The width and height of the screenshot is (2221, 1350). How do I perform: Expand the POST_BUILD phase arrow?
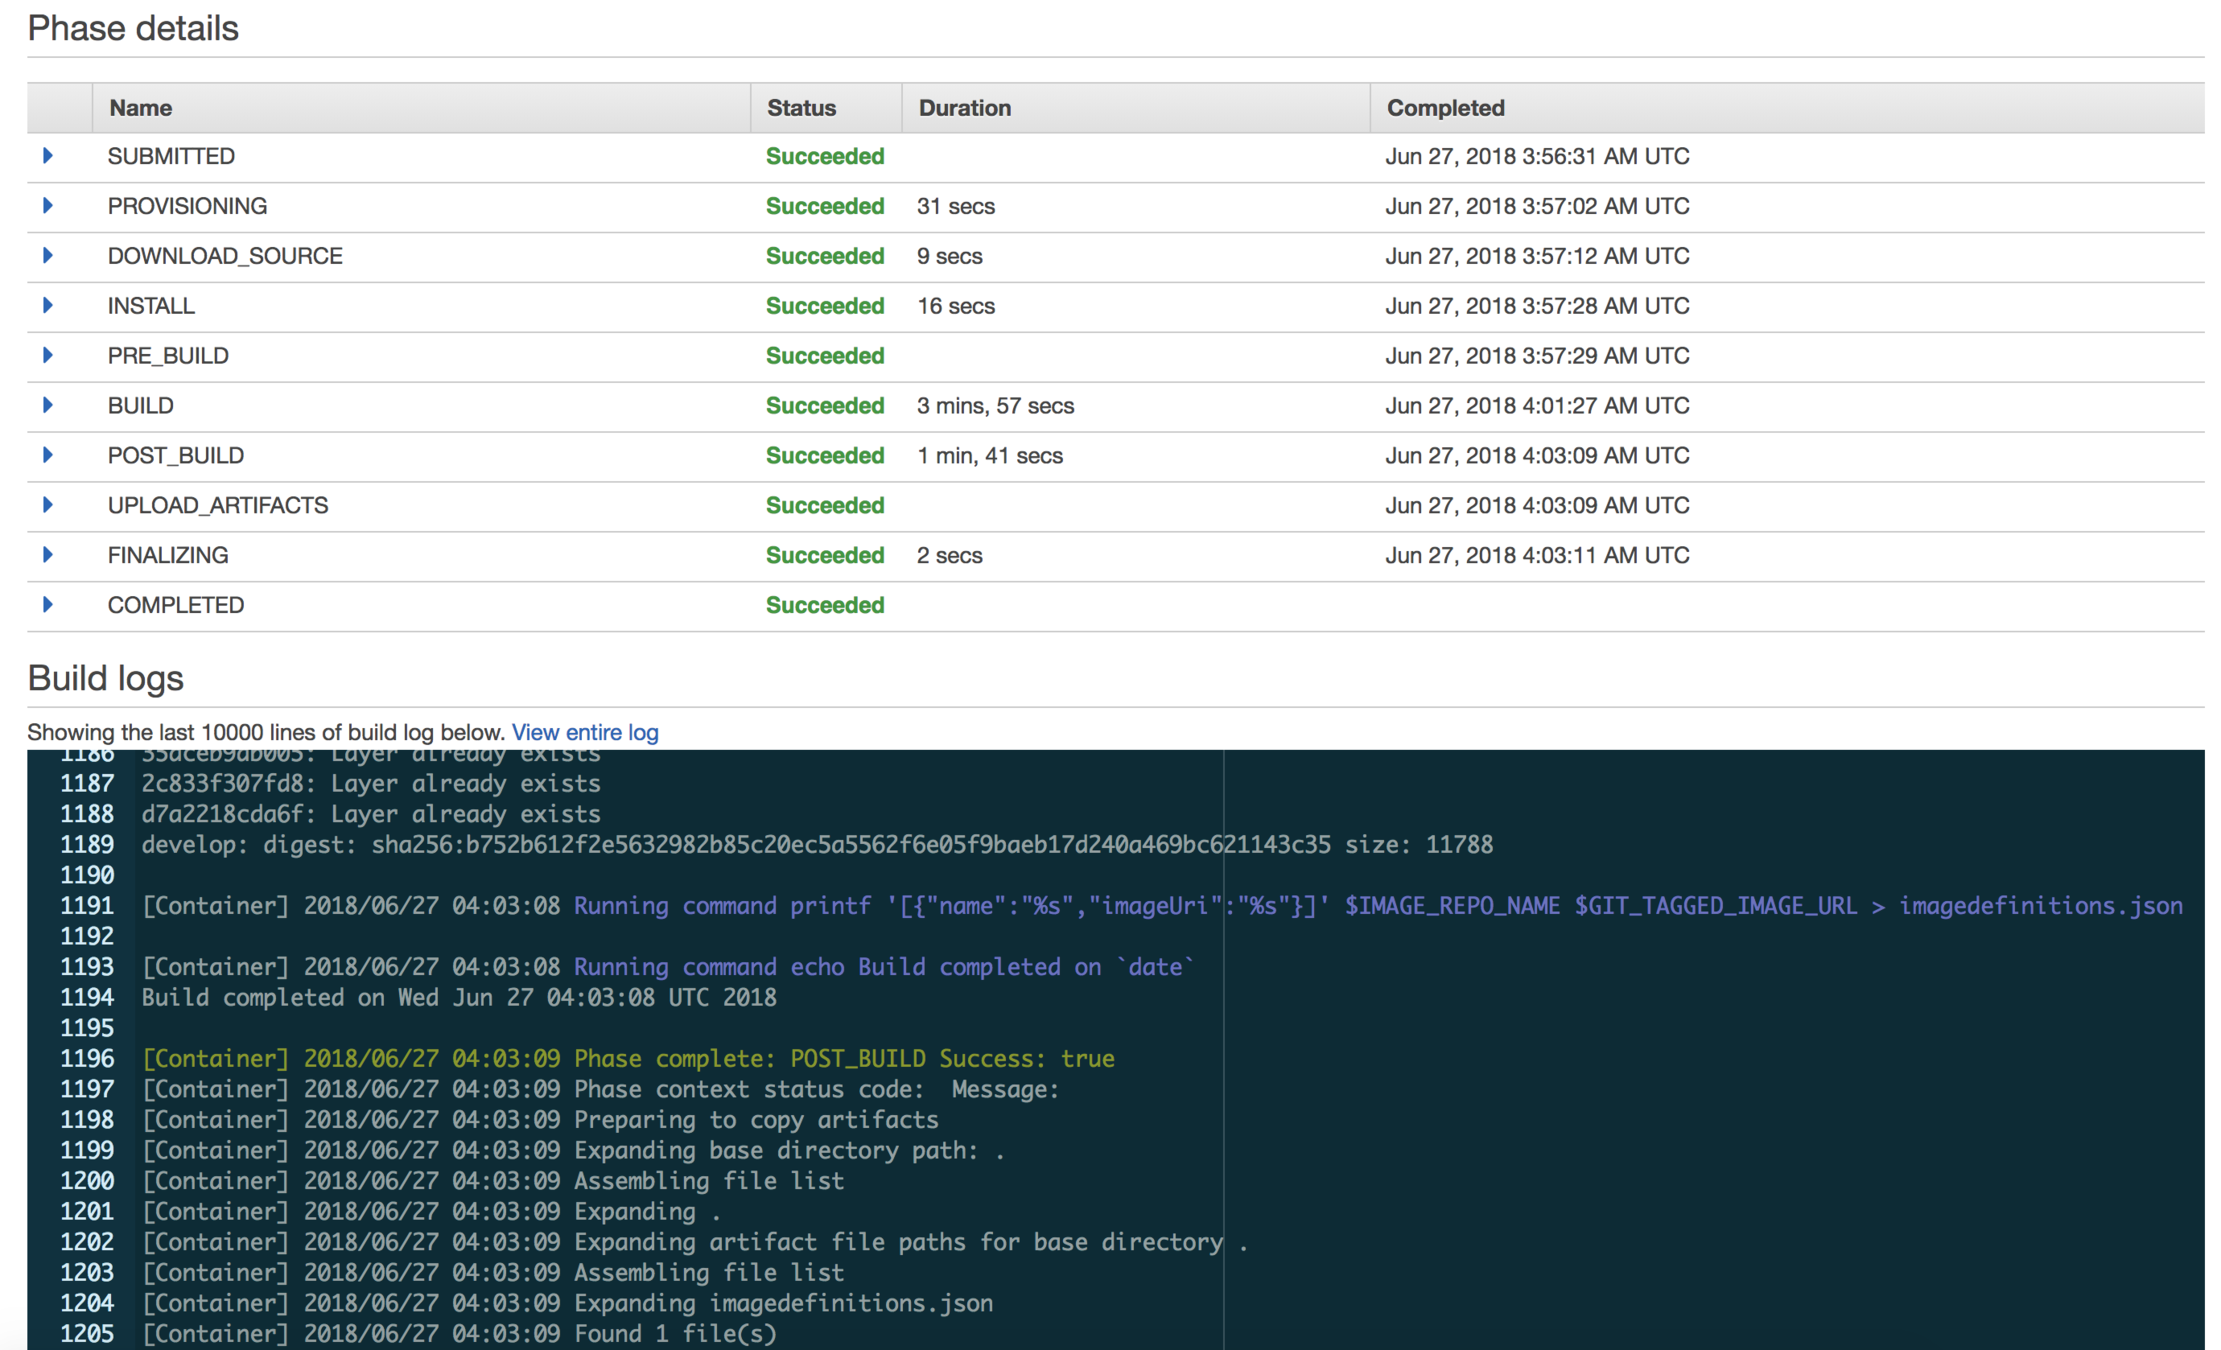point(47,456)
